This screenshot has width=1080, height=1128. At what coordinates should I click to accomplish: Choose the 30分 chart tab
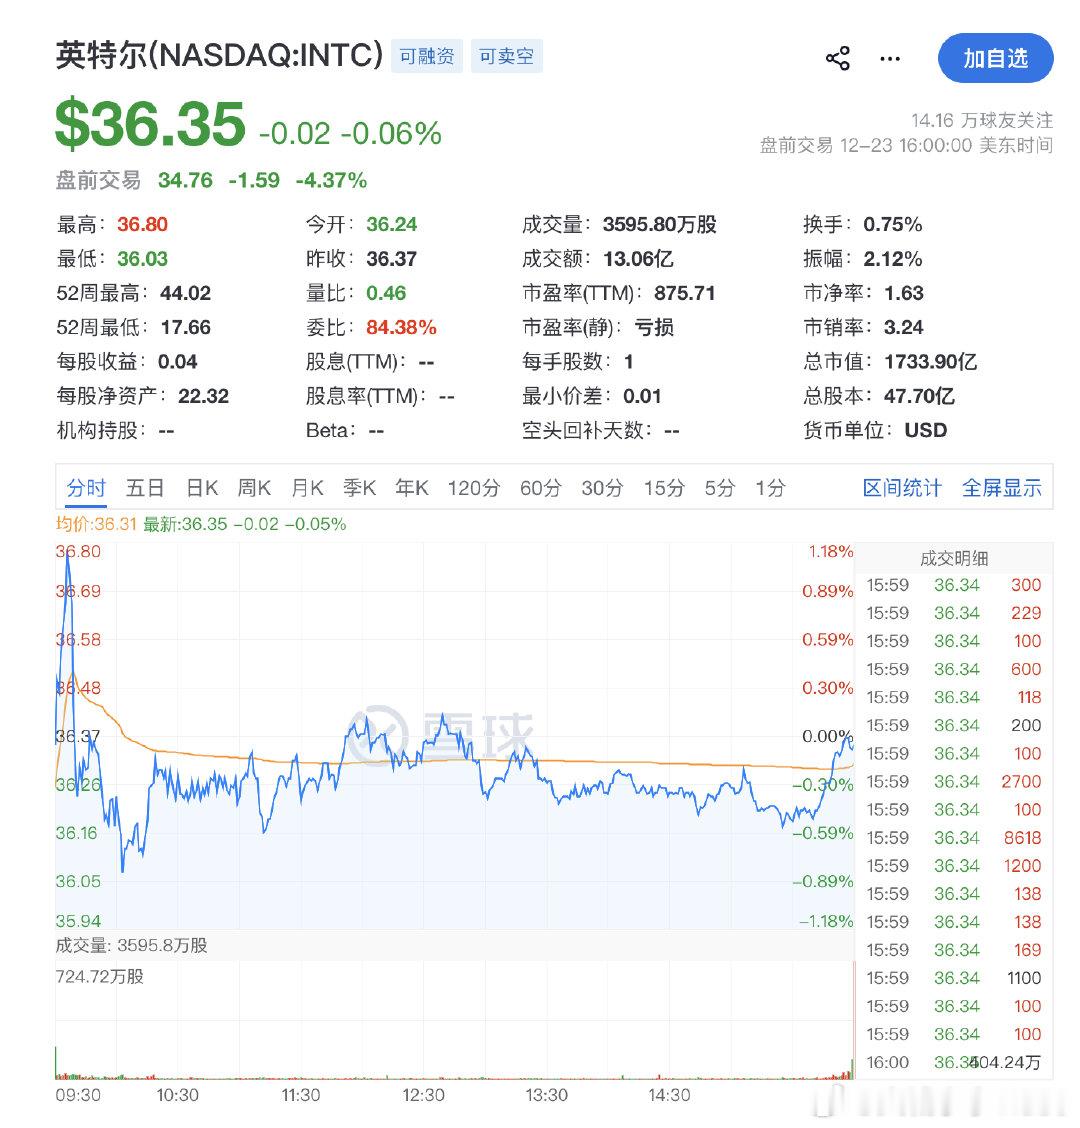coord(602,488)
